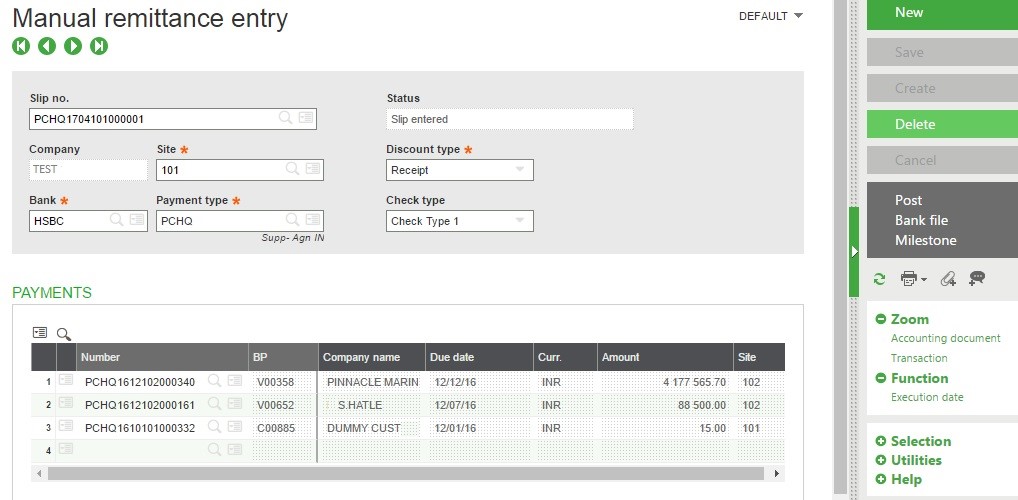Screen dimensions: 1018x500
Task: Open Site field selection list icon
Action: (x=313, y=169)
